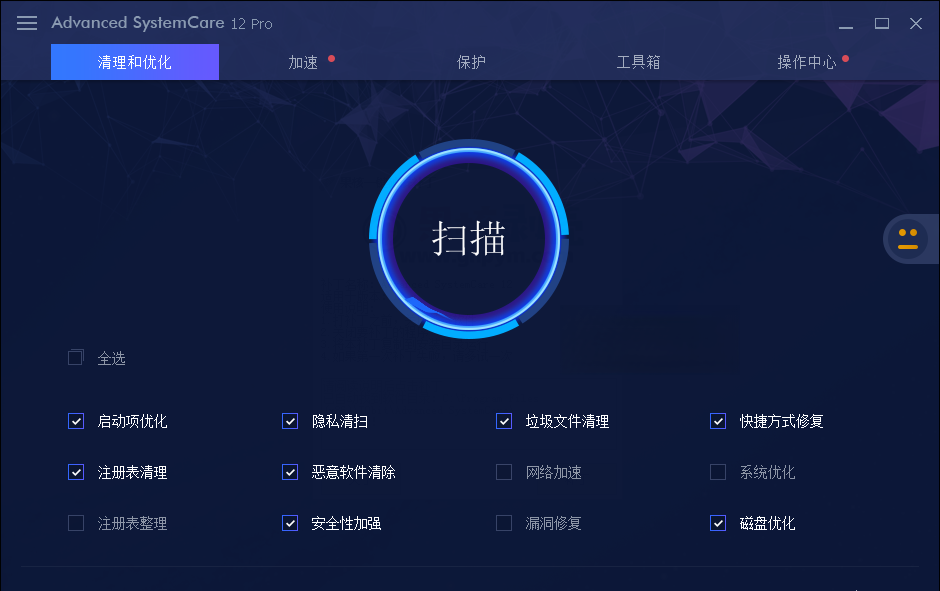The width and height of the screenshot is (940, 591).
Task: Uncheck the 隐私清扫 checkbox
Action: [290, 421]
